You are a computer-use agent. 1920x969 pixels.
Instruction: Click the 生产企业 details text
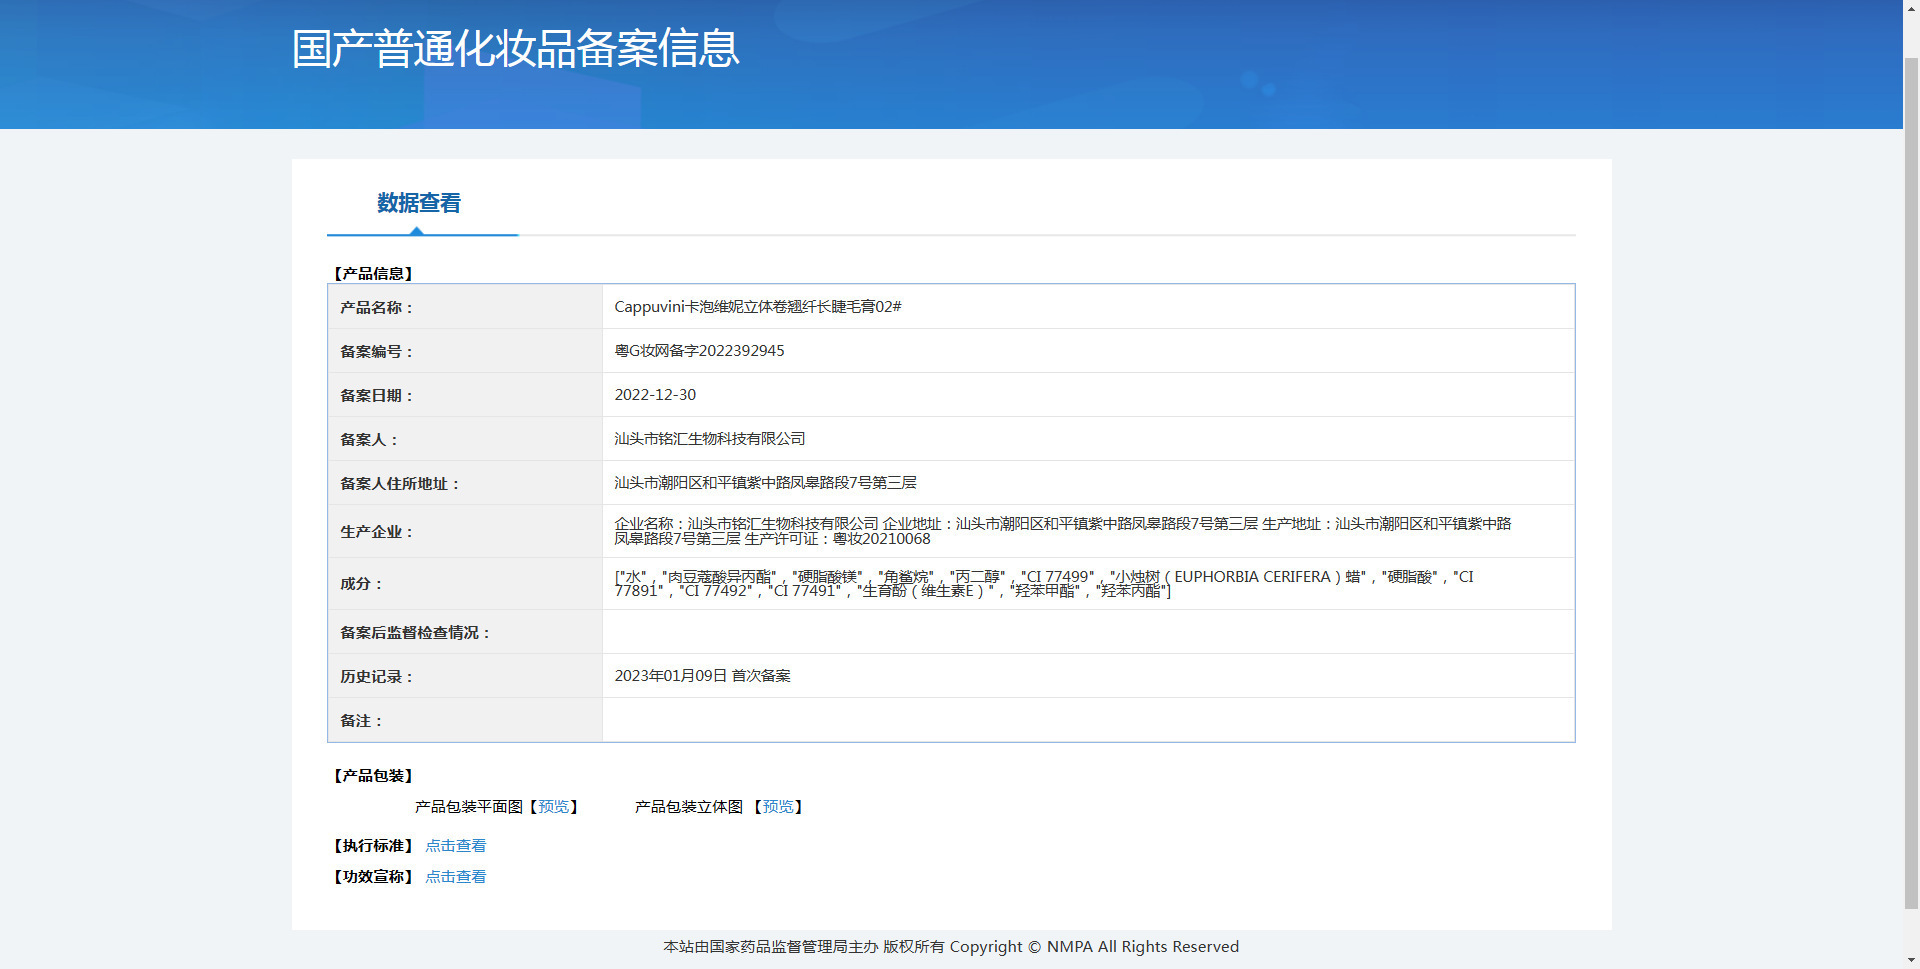(1063, 531)
